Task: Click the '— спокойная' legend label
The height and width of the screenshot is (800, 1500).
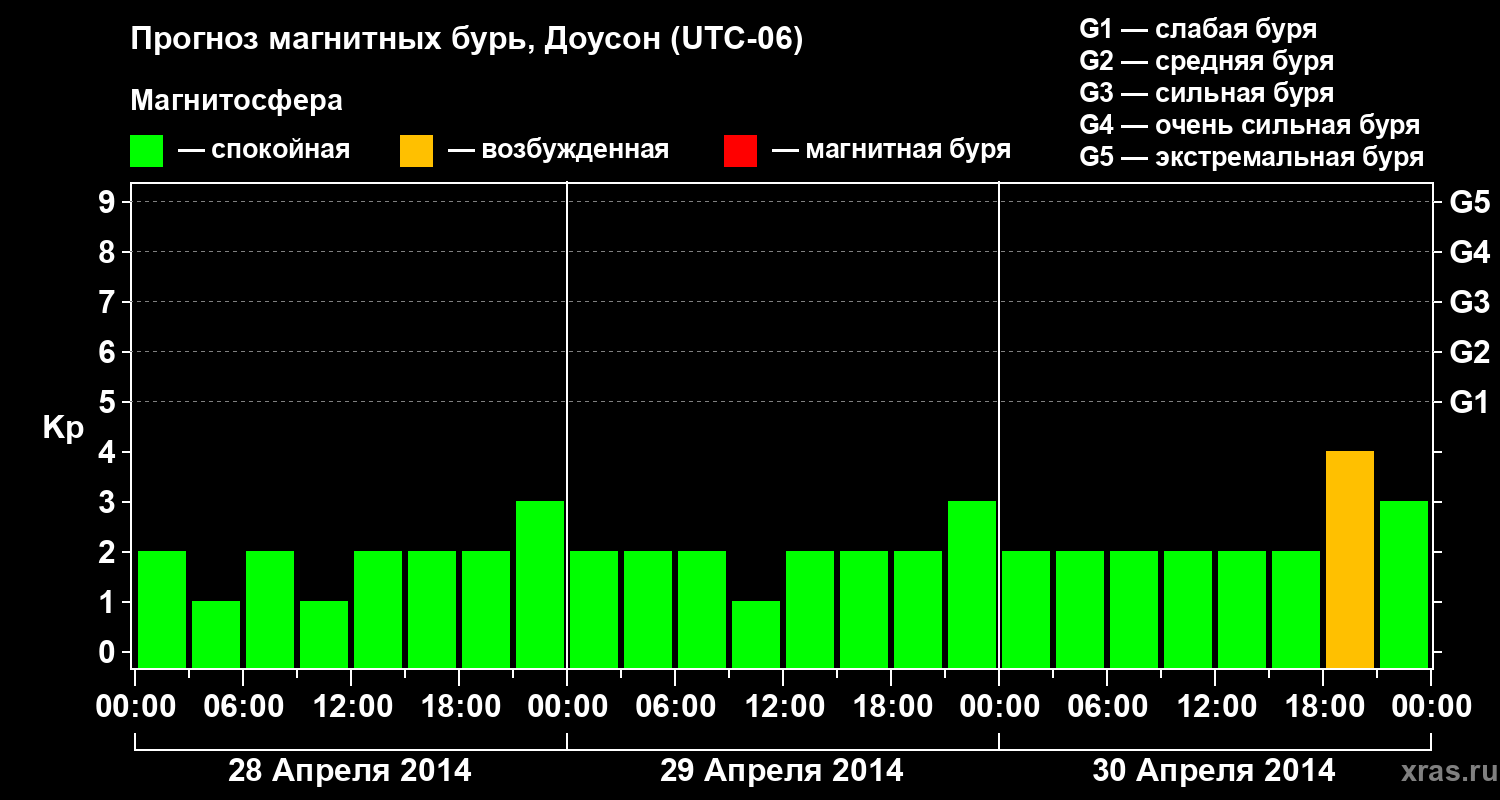Action: click(264, 151)
